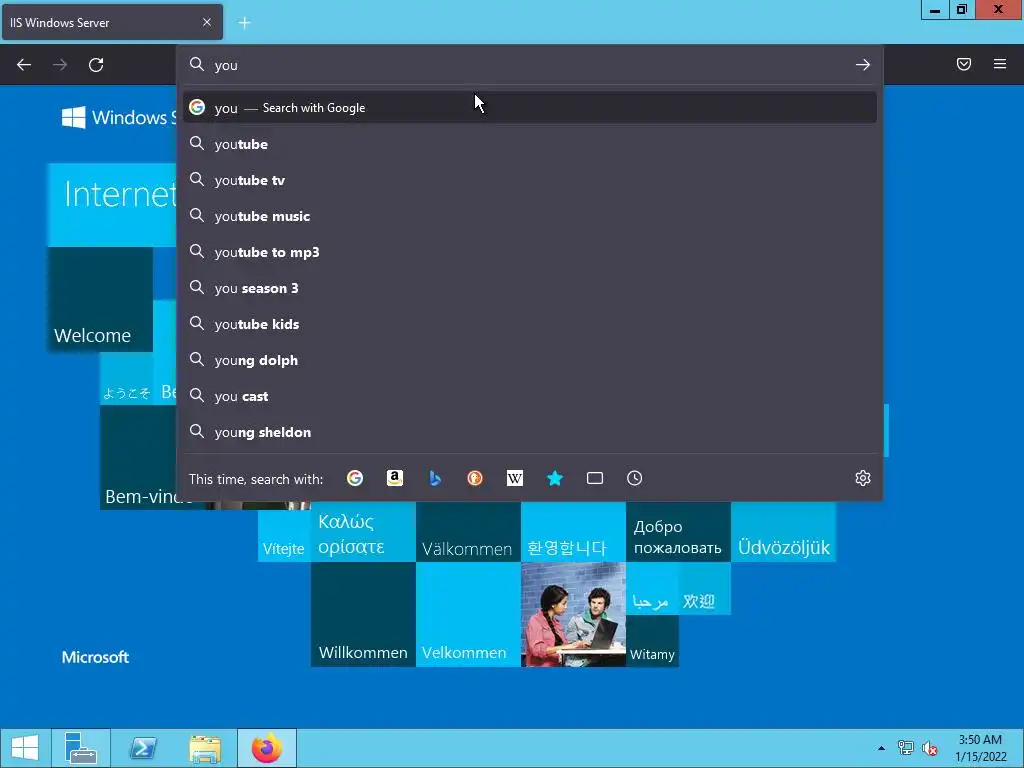Select the 'you cast' suggestion
This screenshot has width=1024, height=768.
click(530, 396)
